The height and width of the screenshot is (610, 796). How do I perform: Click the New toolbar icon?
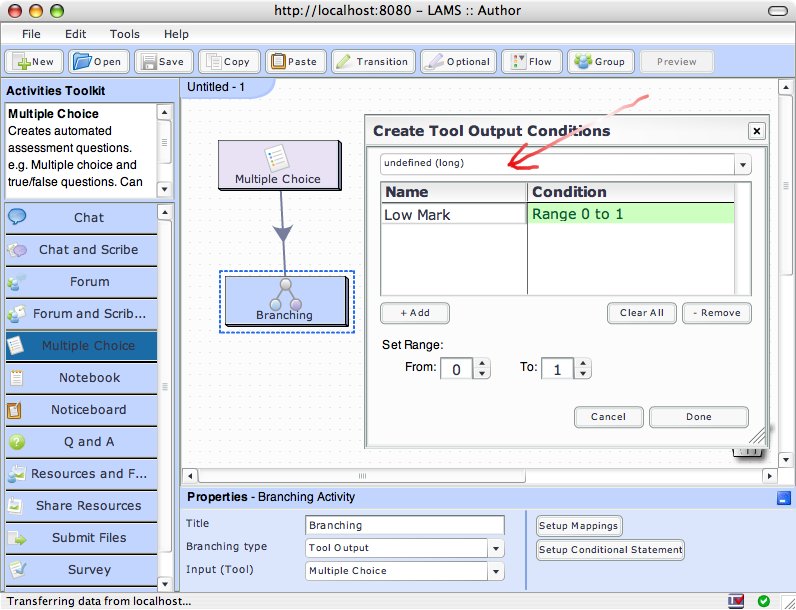(23, 61)
